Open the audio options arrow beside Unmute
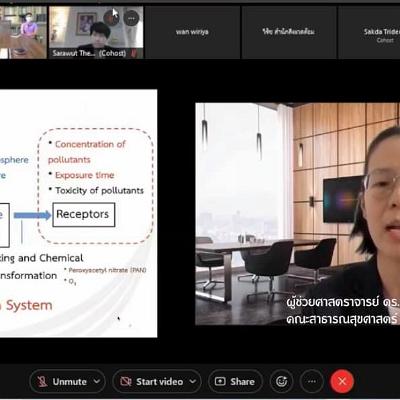400x400 pixels. click(97, 381)
